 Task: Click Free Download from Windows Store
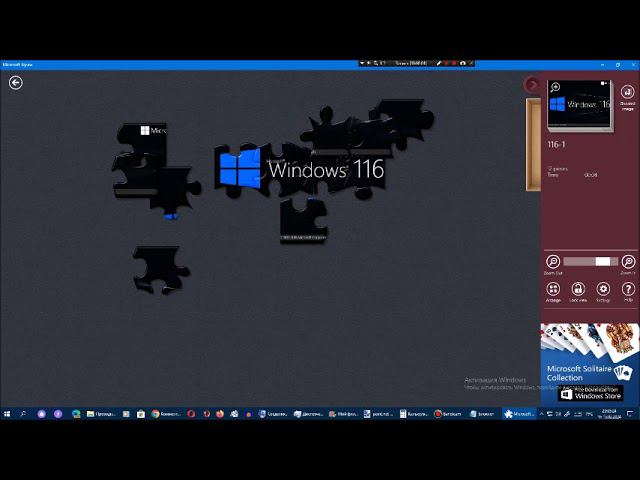[x=591, y=393]
